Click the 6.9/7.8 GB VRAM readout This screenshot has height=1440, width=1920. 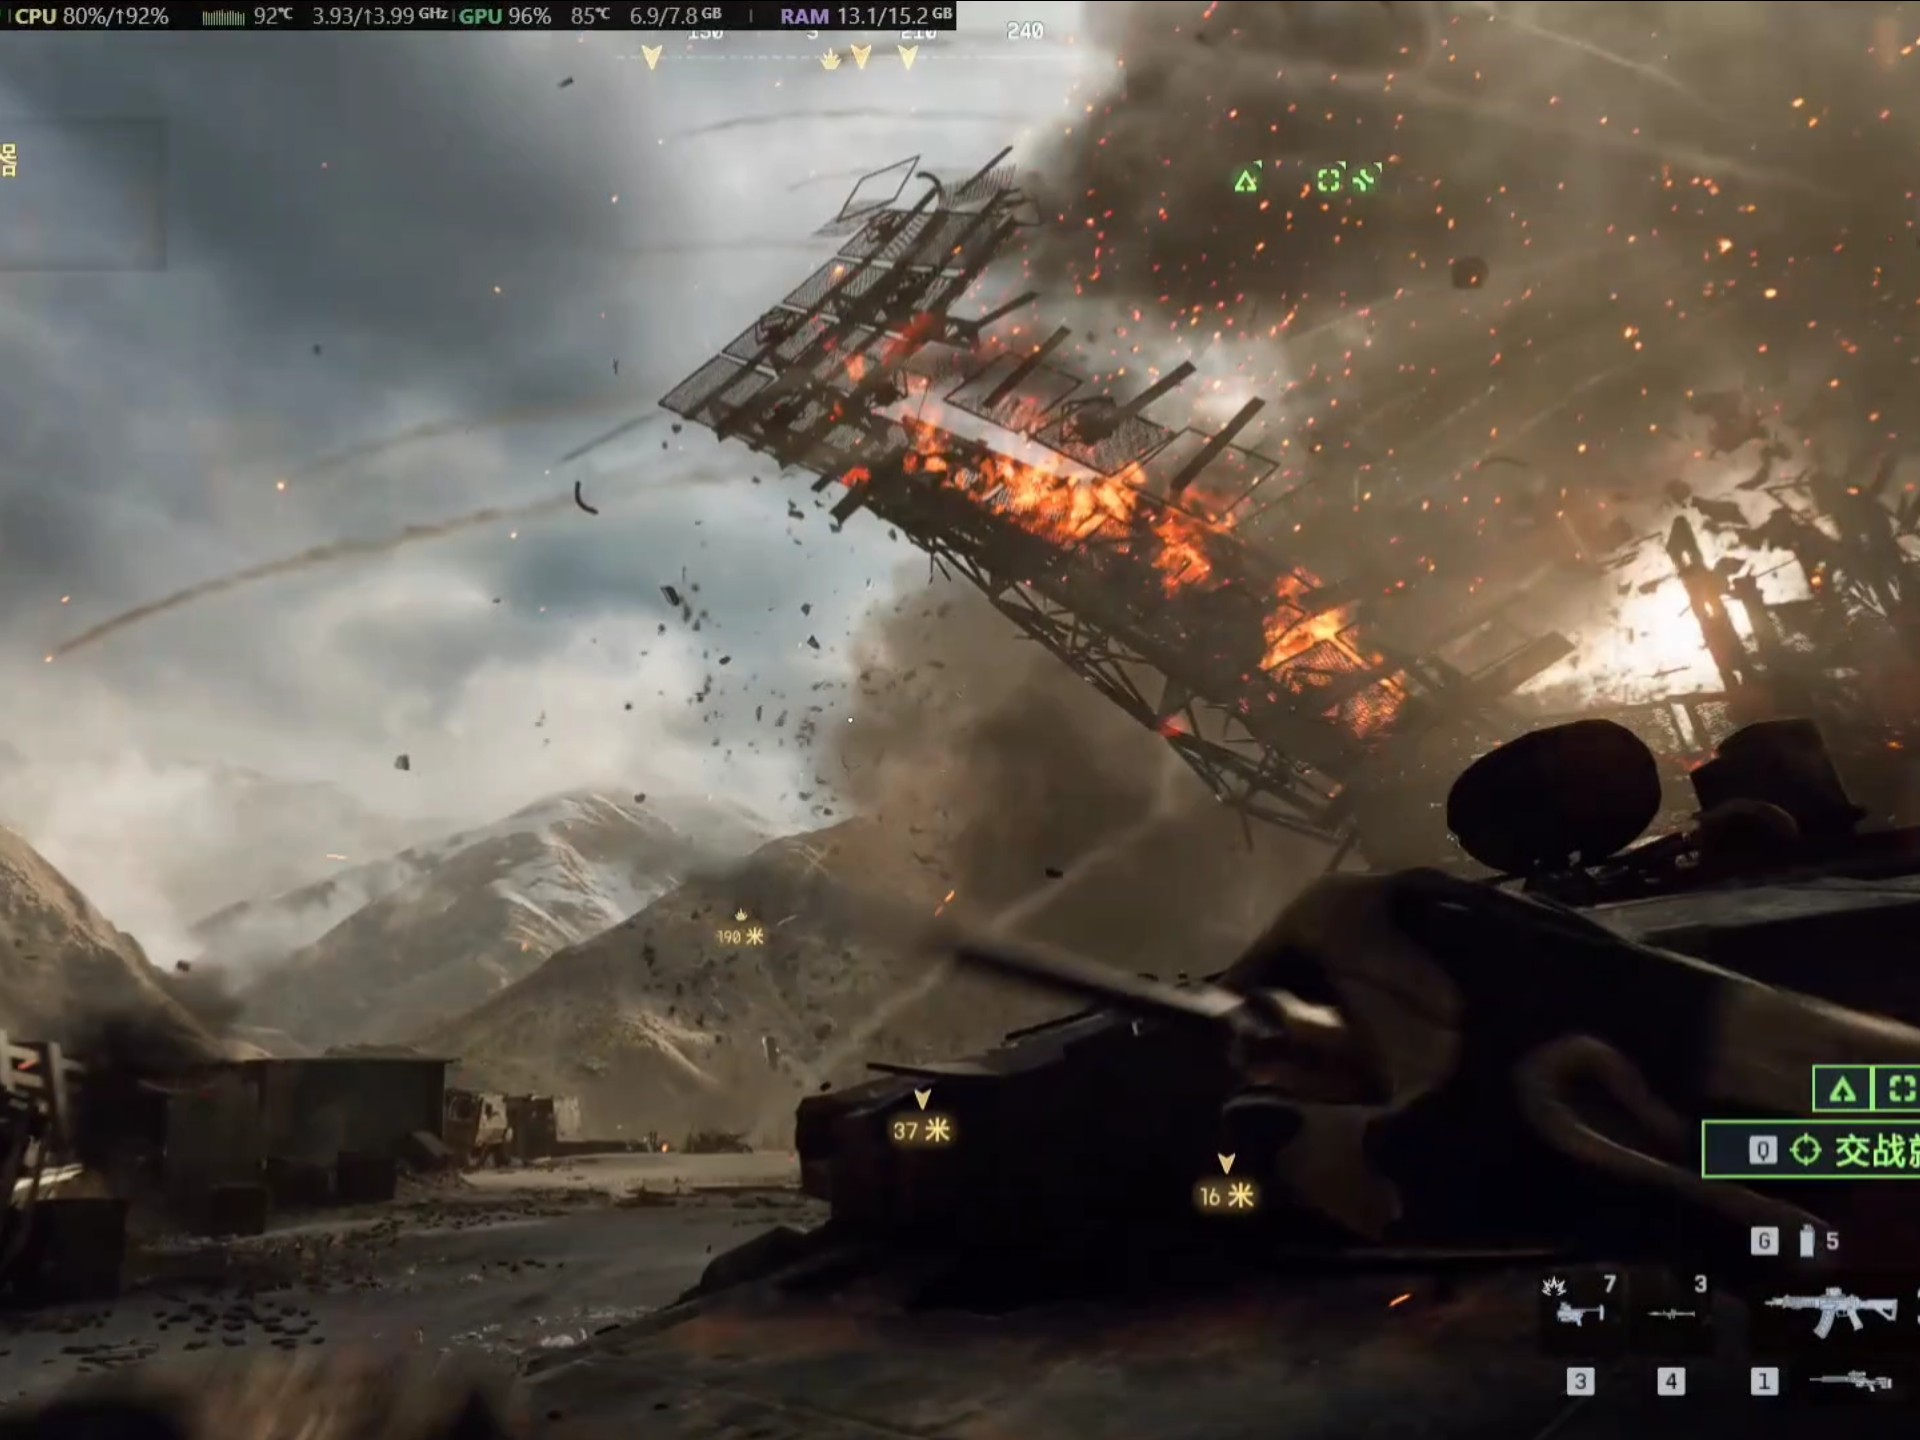pos(676,16)
